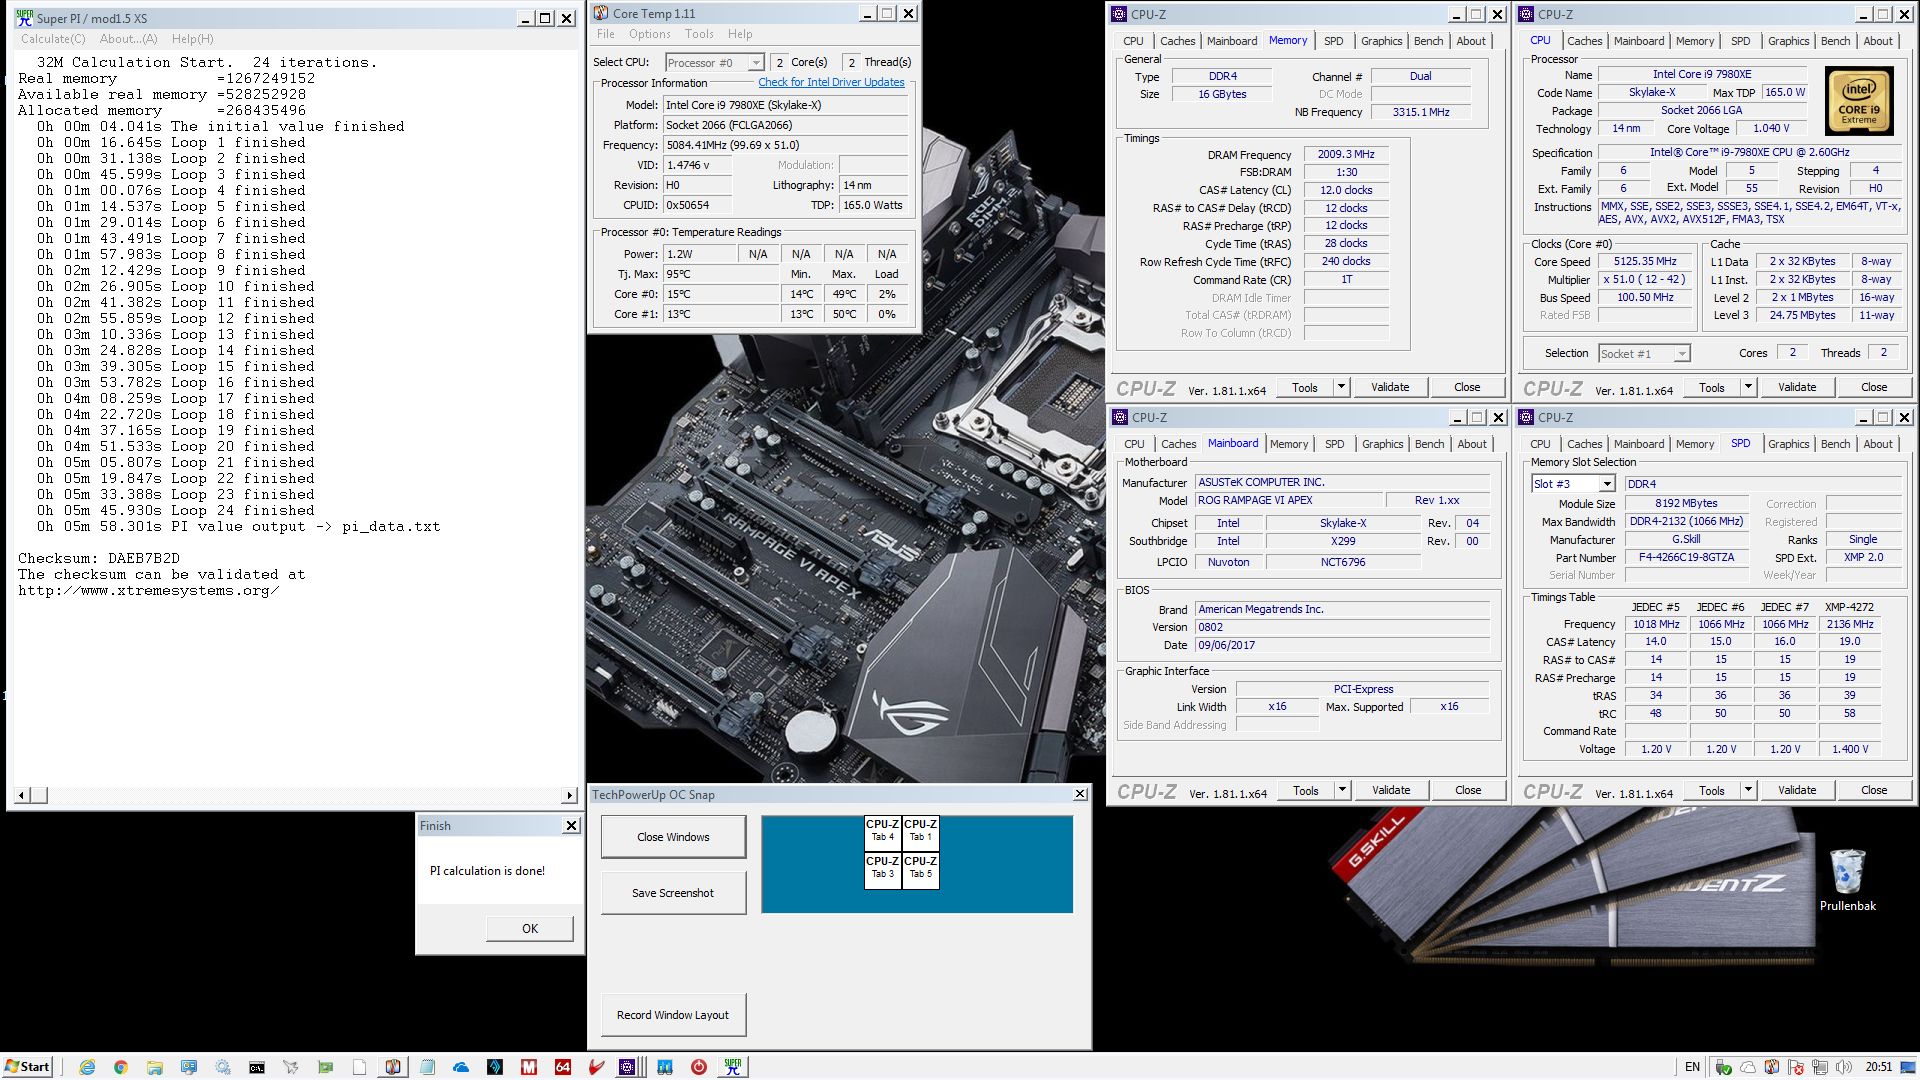Screen dimensions: 1920x1080
Task: Click Super PI horizontal scrollbar left arrow
Action: click(x=22, y=795)
